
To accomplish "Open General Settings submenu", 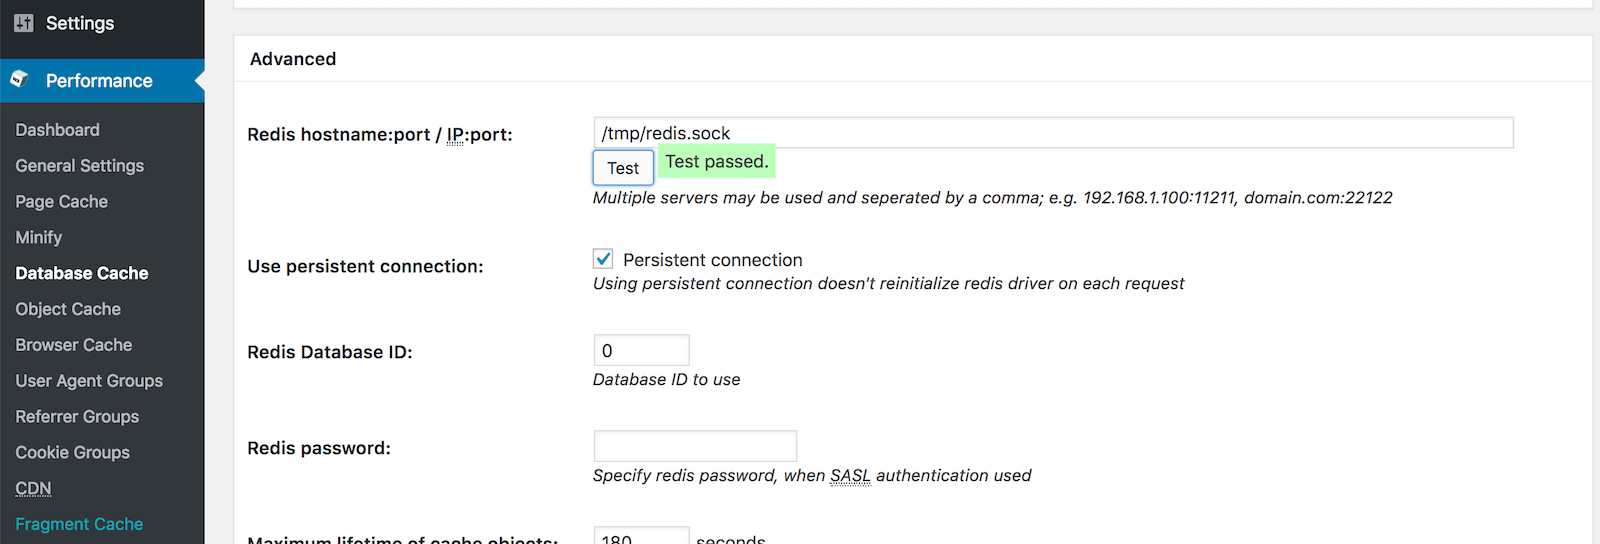I will [x=79, y=166].
